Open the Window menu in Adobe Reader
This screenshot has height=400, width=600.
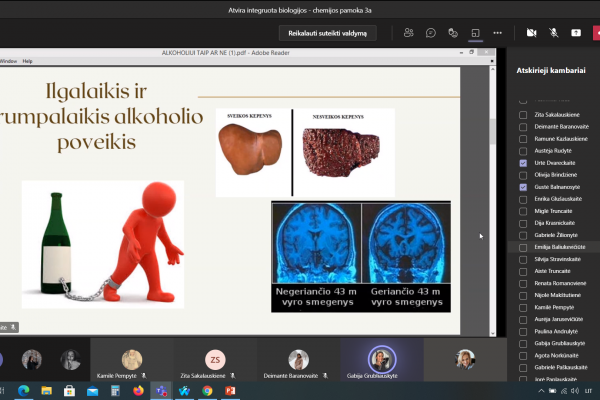coord(8,61)
